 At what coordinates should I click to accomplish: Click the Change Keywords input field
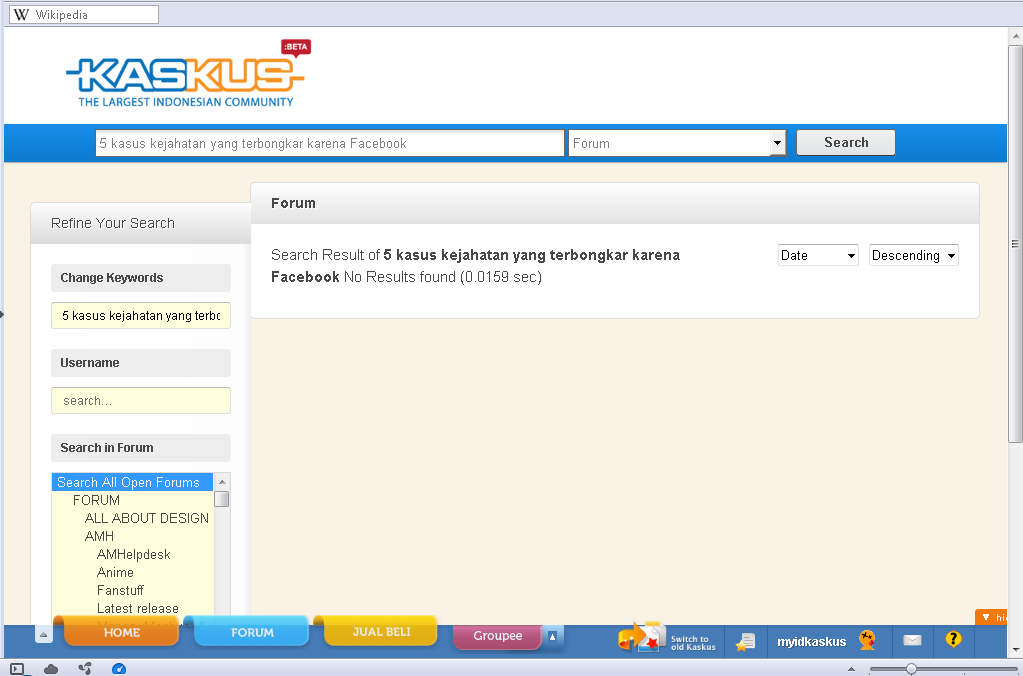click(x=141, y=315)
